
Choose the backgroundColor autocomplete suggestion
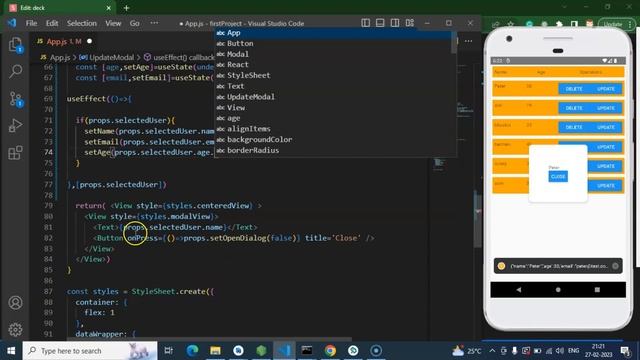click(x=332, y=140)
